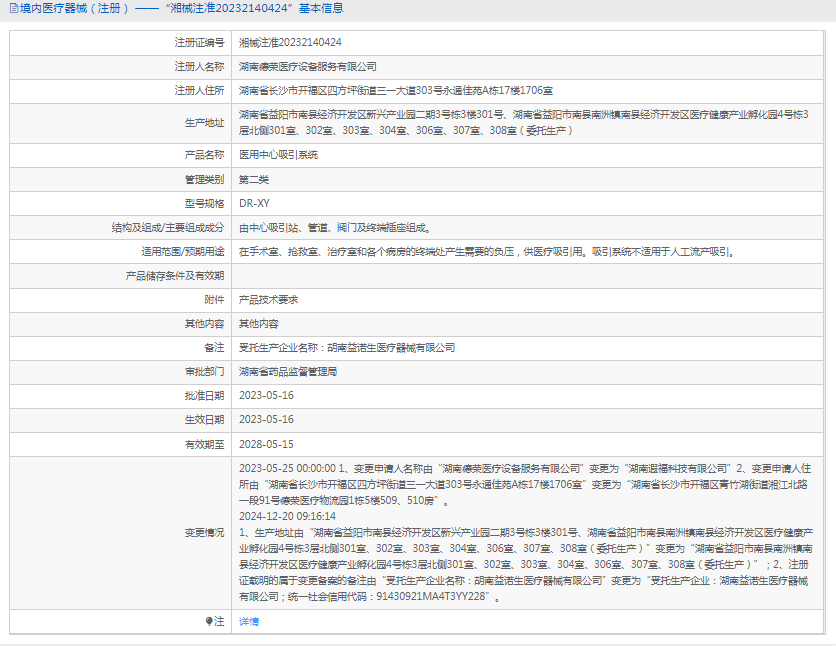Click the 结构及组成/主要组成成分 label
The width and height of the screenshot is (836, 646).
click(x=168, y=228)
